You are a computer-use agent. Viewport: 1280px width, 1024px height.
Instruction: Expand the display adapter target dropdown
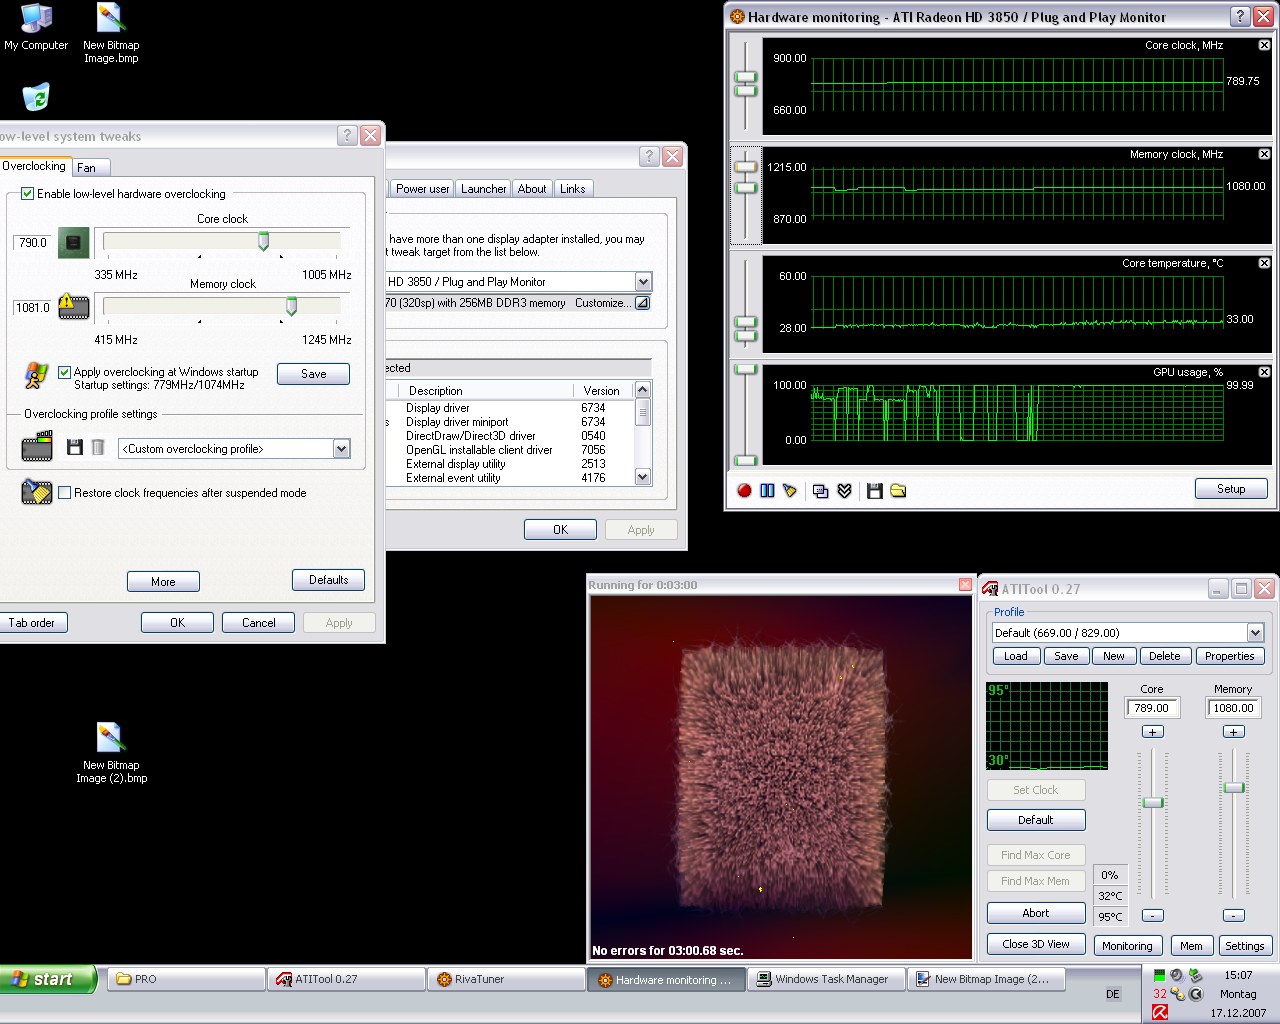click(x=643, y=282)
